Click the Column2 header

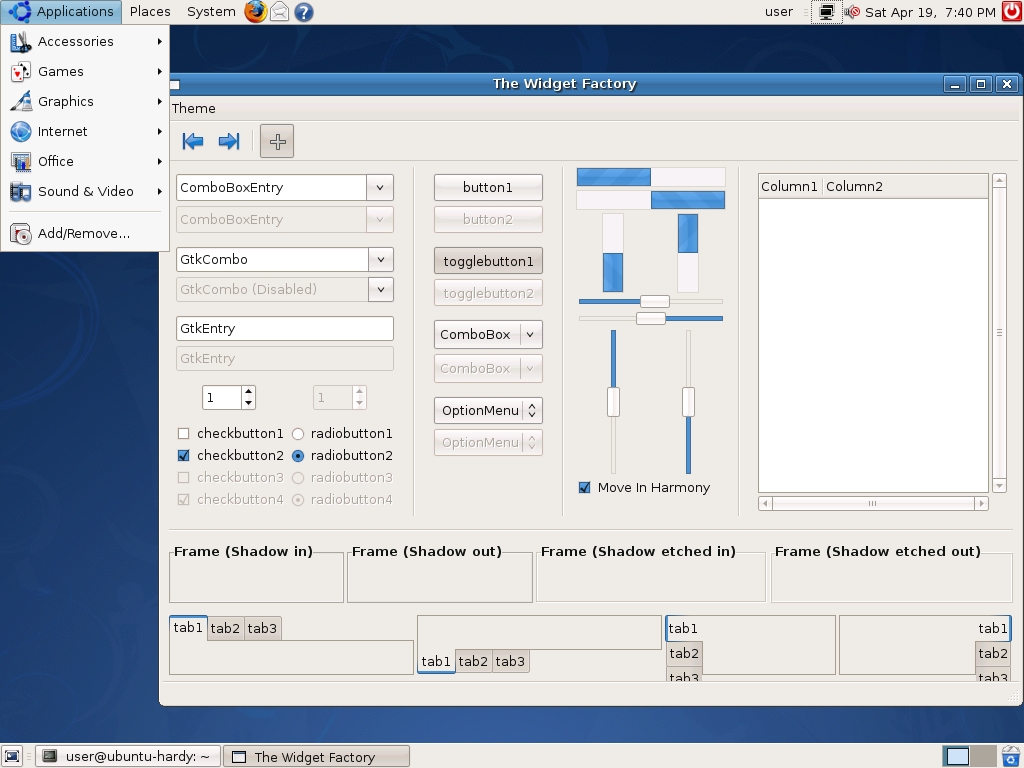904,187
